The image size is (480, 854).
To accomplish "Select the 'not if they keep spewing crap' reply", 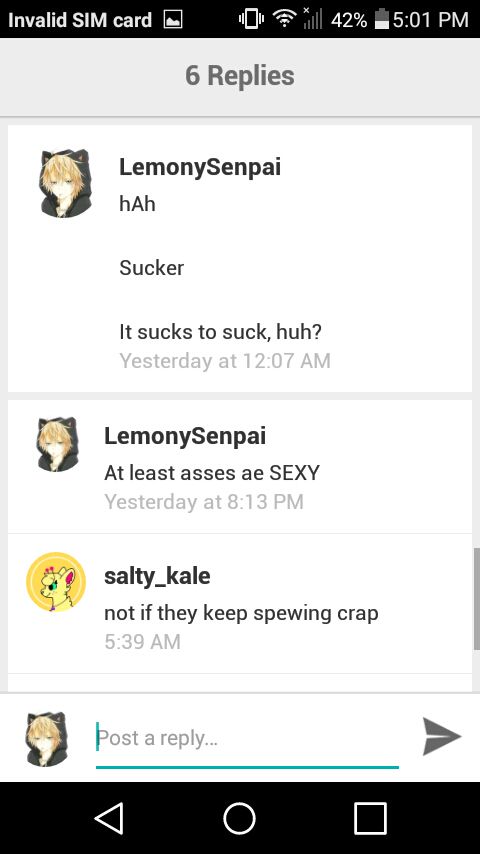I will (x=241, y=613).
